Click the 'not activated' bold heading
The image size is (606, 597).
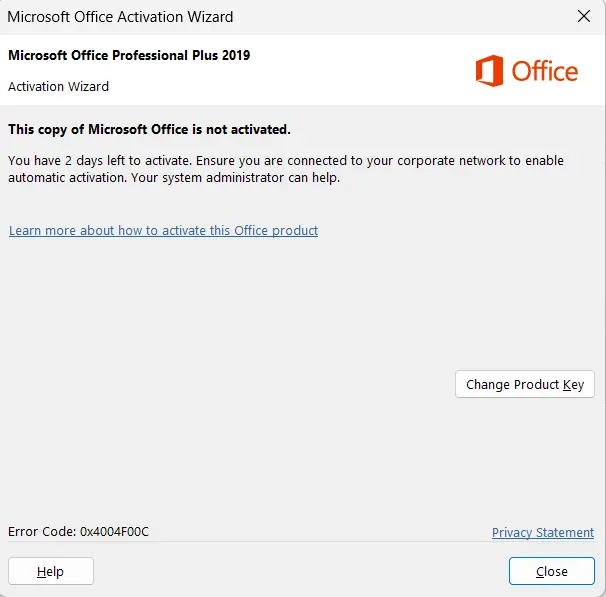[x=149, y=129]
